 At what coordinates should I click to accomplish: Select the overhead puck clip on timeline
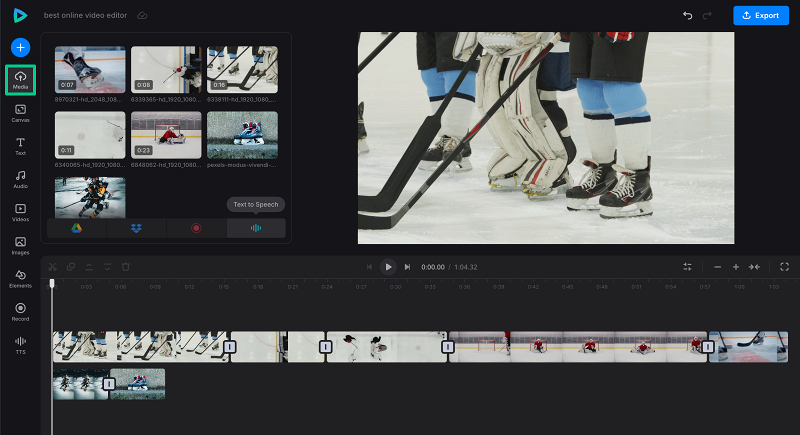pyautogui.click(x=387, y=347)
